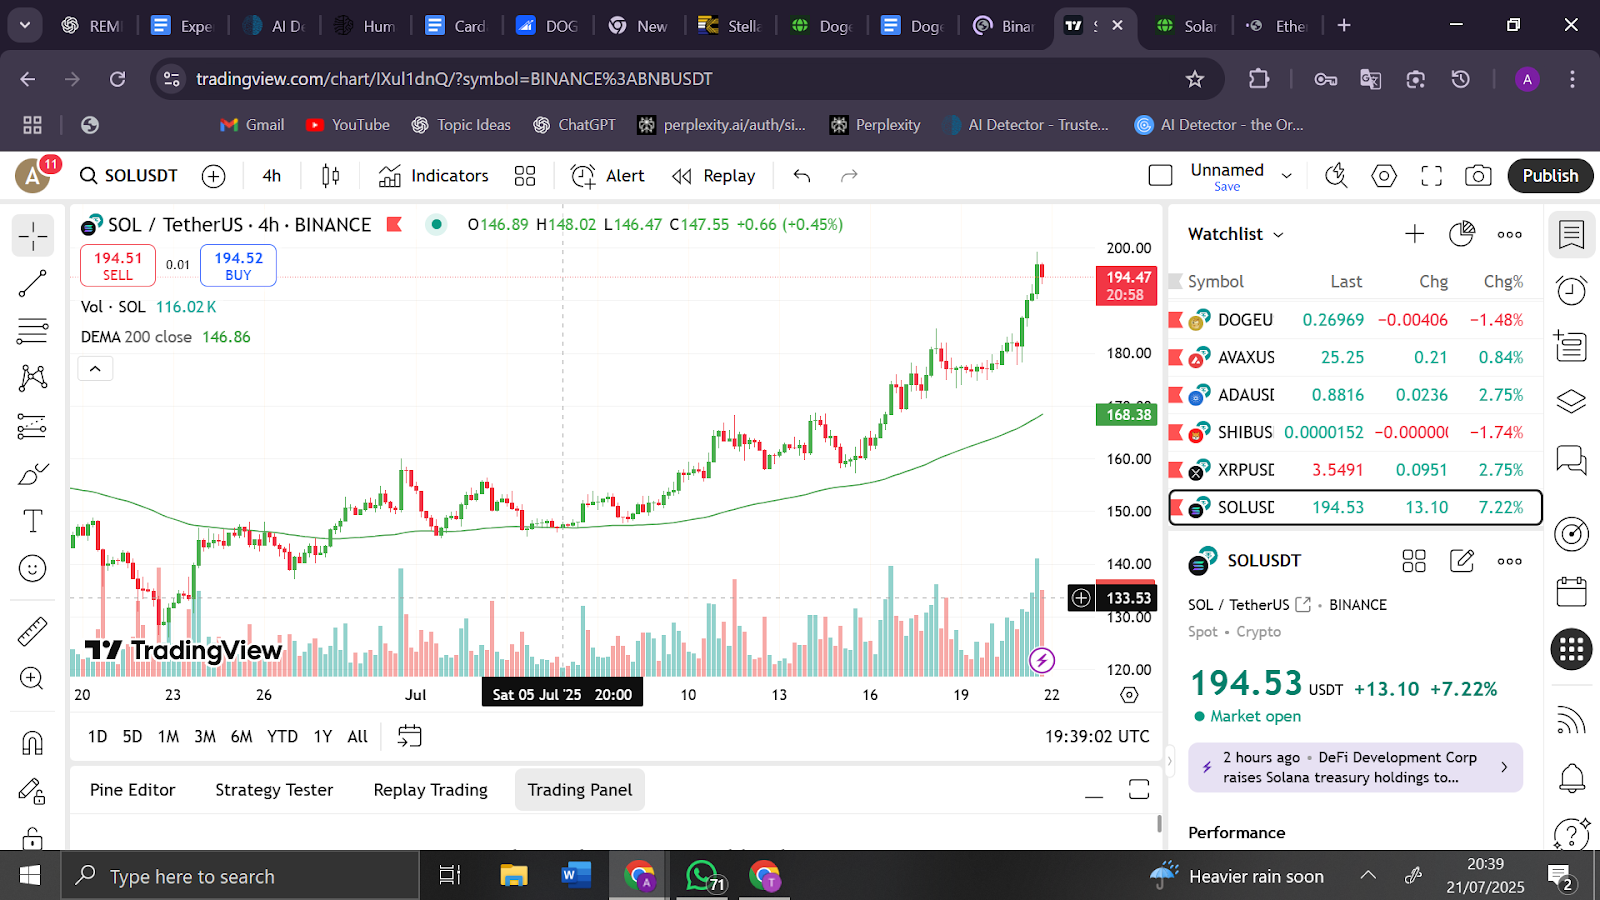Open notifications bell icon
The width and height of the screenshot is (1600, 900).
[1572, 777]
